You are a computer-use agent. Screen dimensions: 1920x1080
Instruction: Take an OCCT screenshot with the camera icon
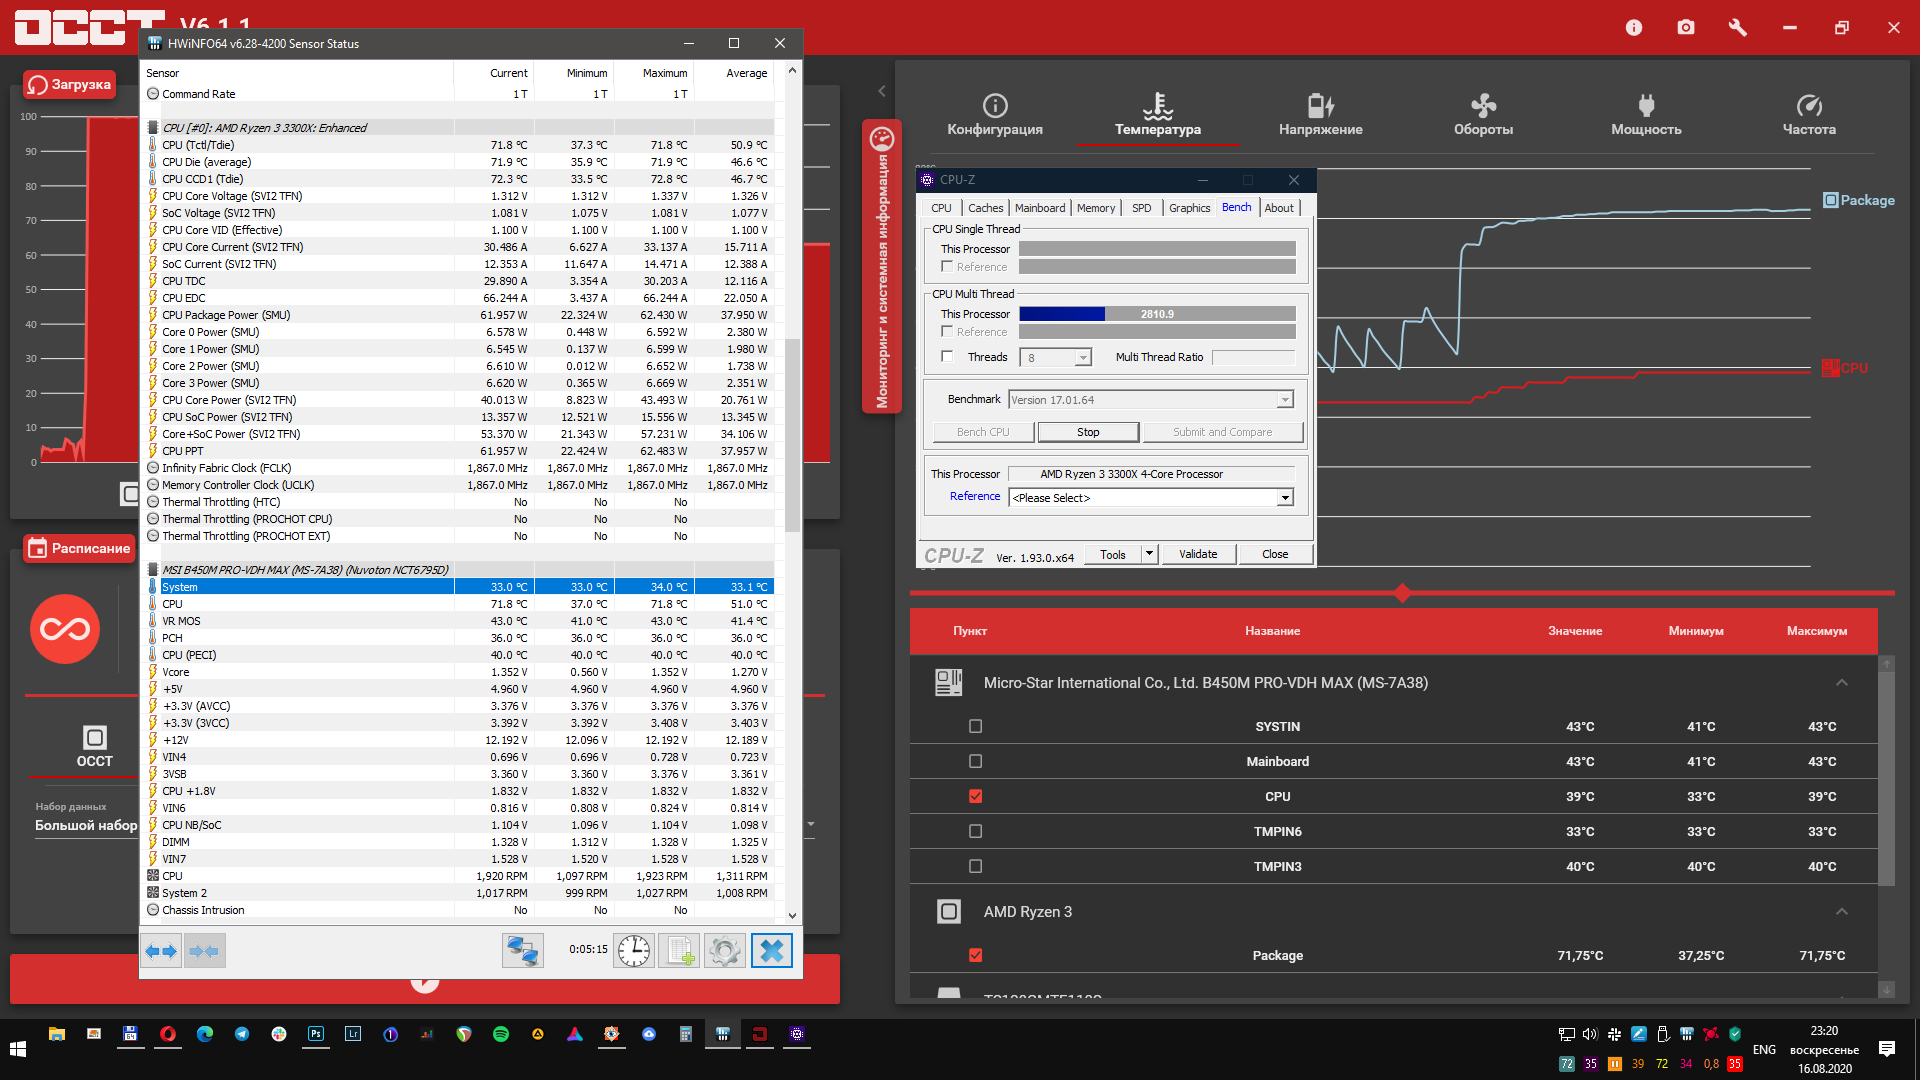point(1686,28)
